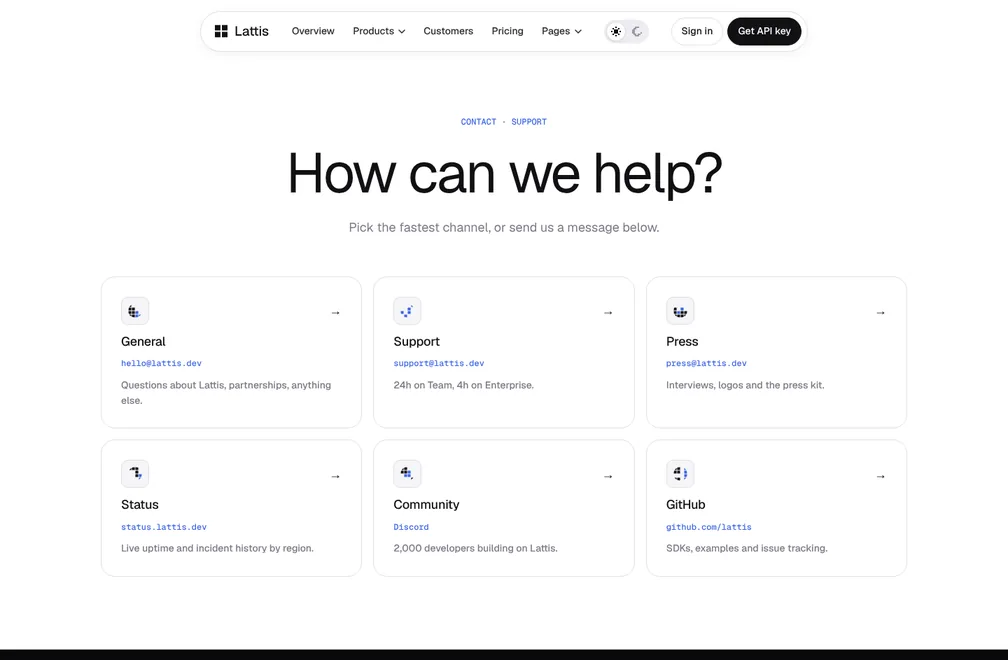Click "24h on Team, 4h on Enterprise." text
The width and height of the screenshot is (1008, 660).
pos(464,385)
